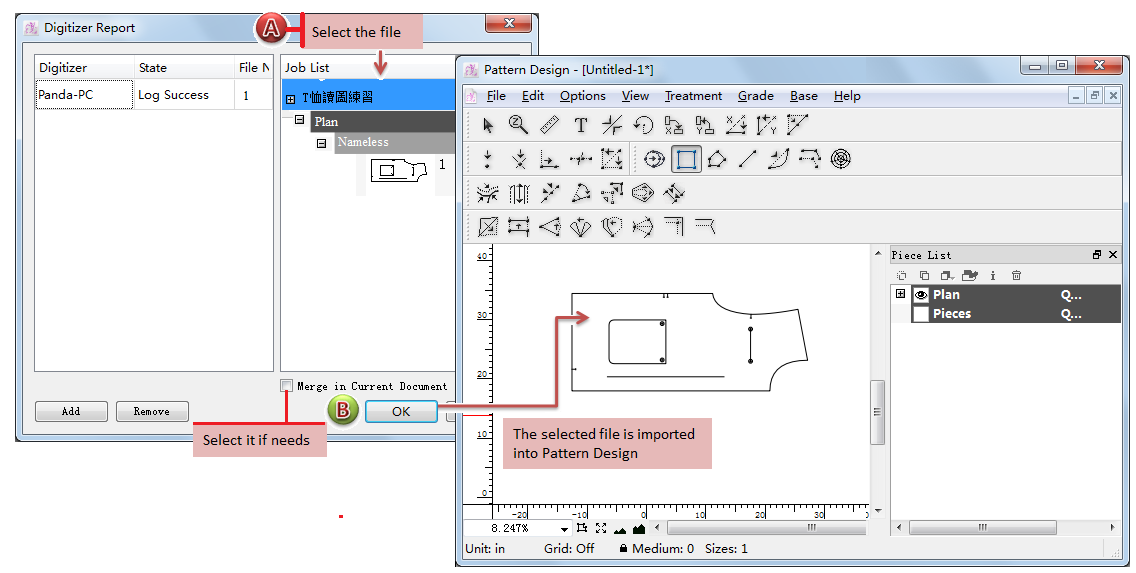Image resolution: width=1136 pixels, height=573 pixels.
Task: Collapse the Nameless node in Job List
Action: (322, 143)
